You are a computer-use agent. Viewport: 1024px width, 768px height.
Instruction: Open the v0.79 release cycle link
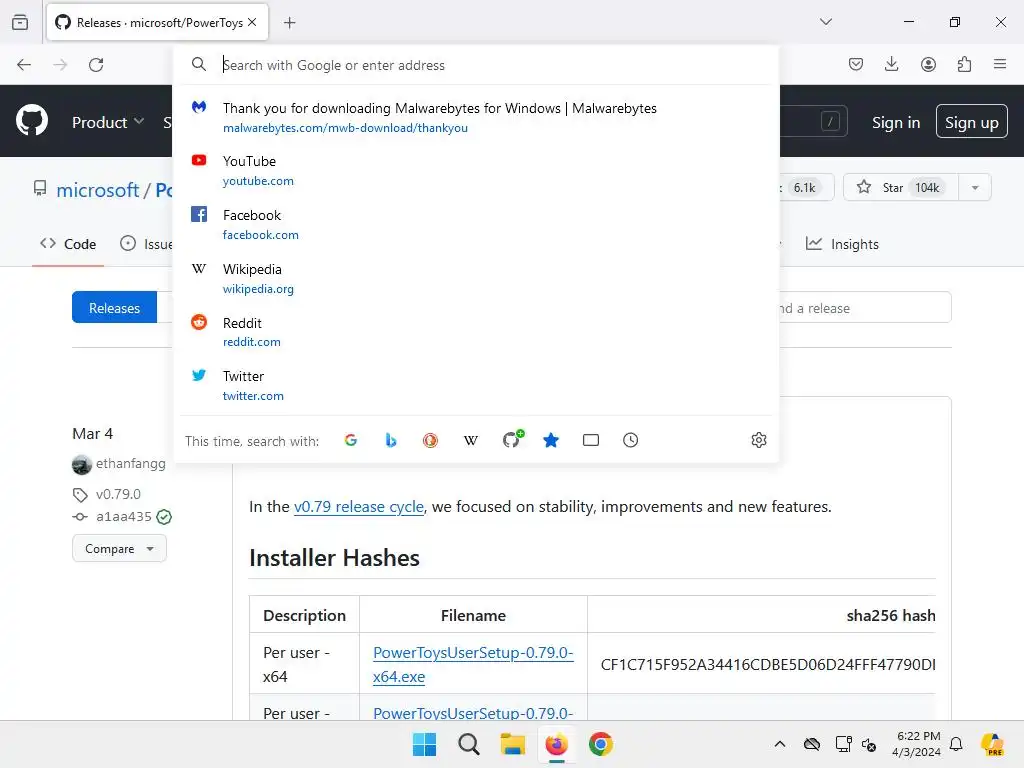coord(359,507)
